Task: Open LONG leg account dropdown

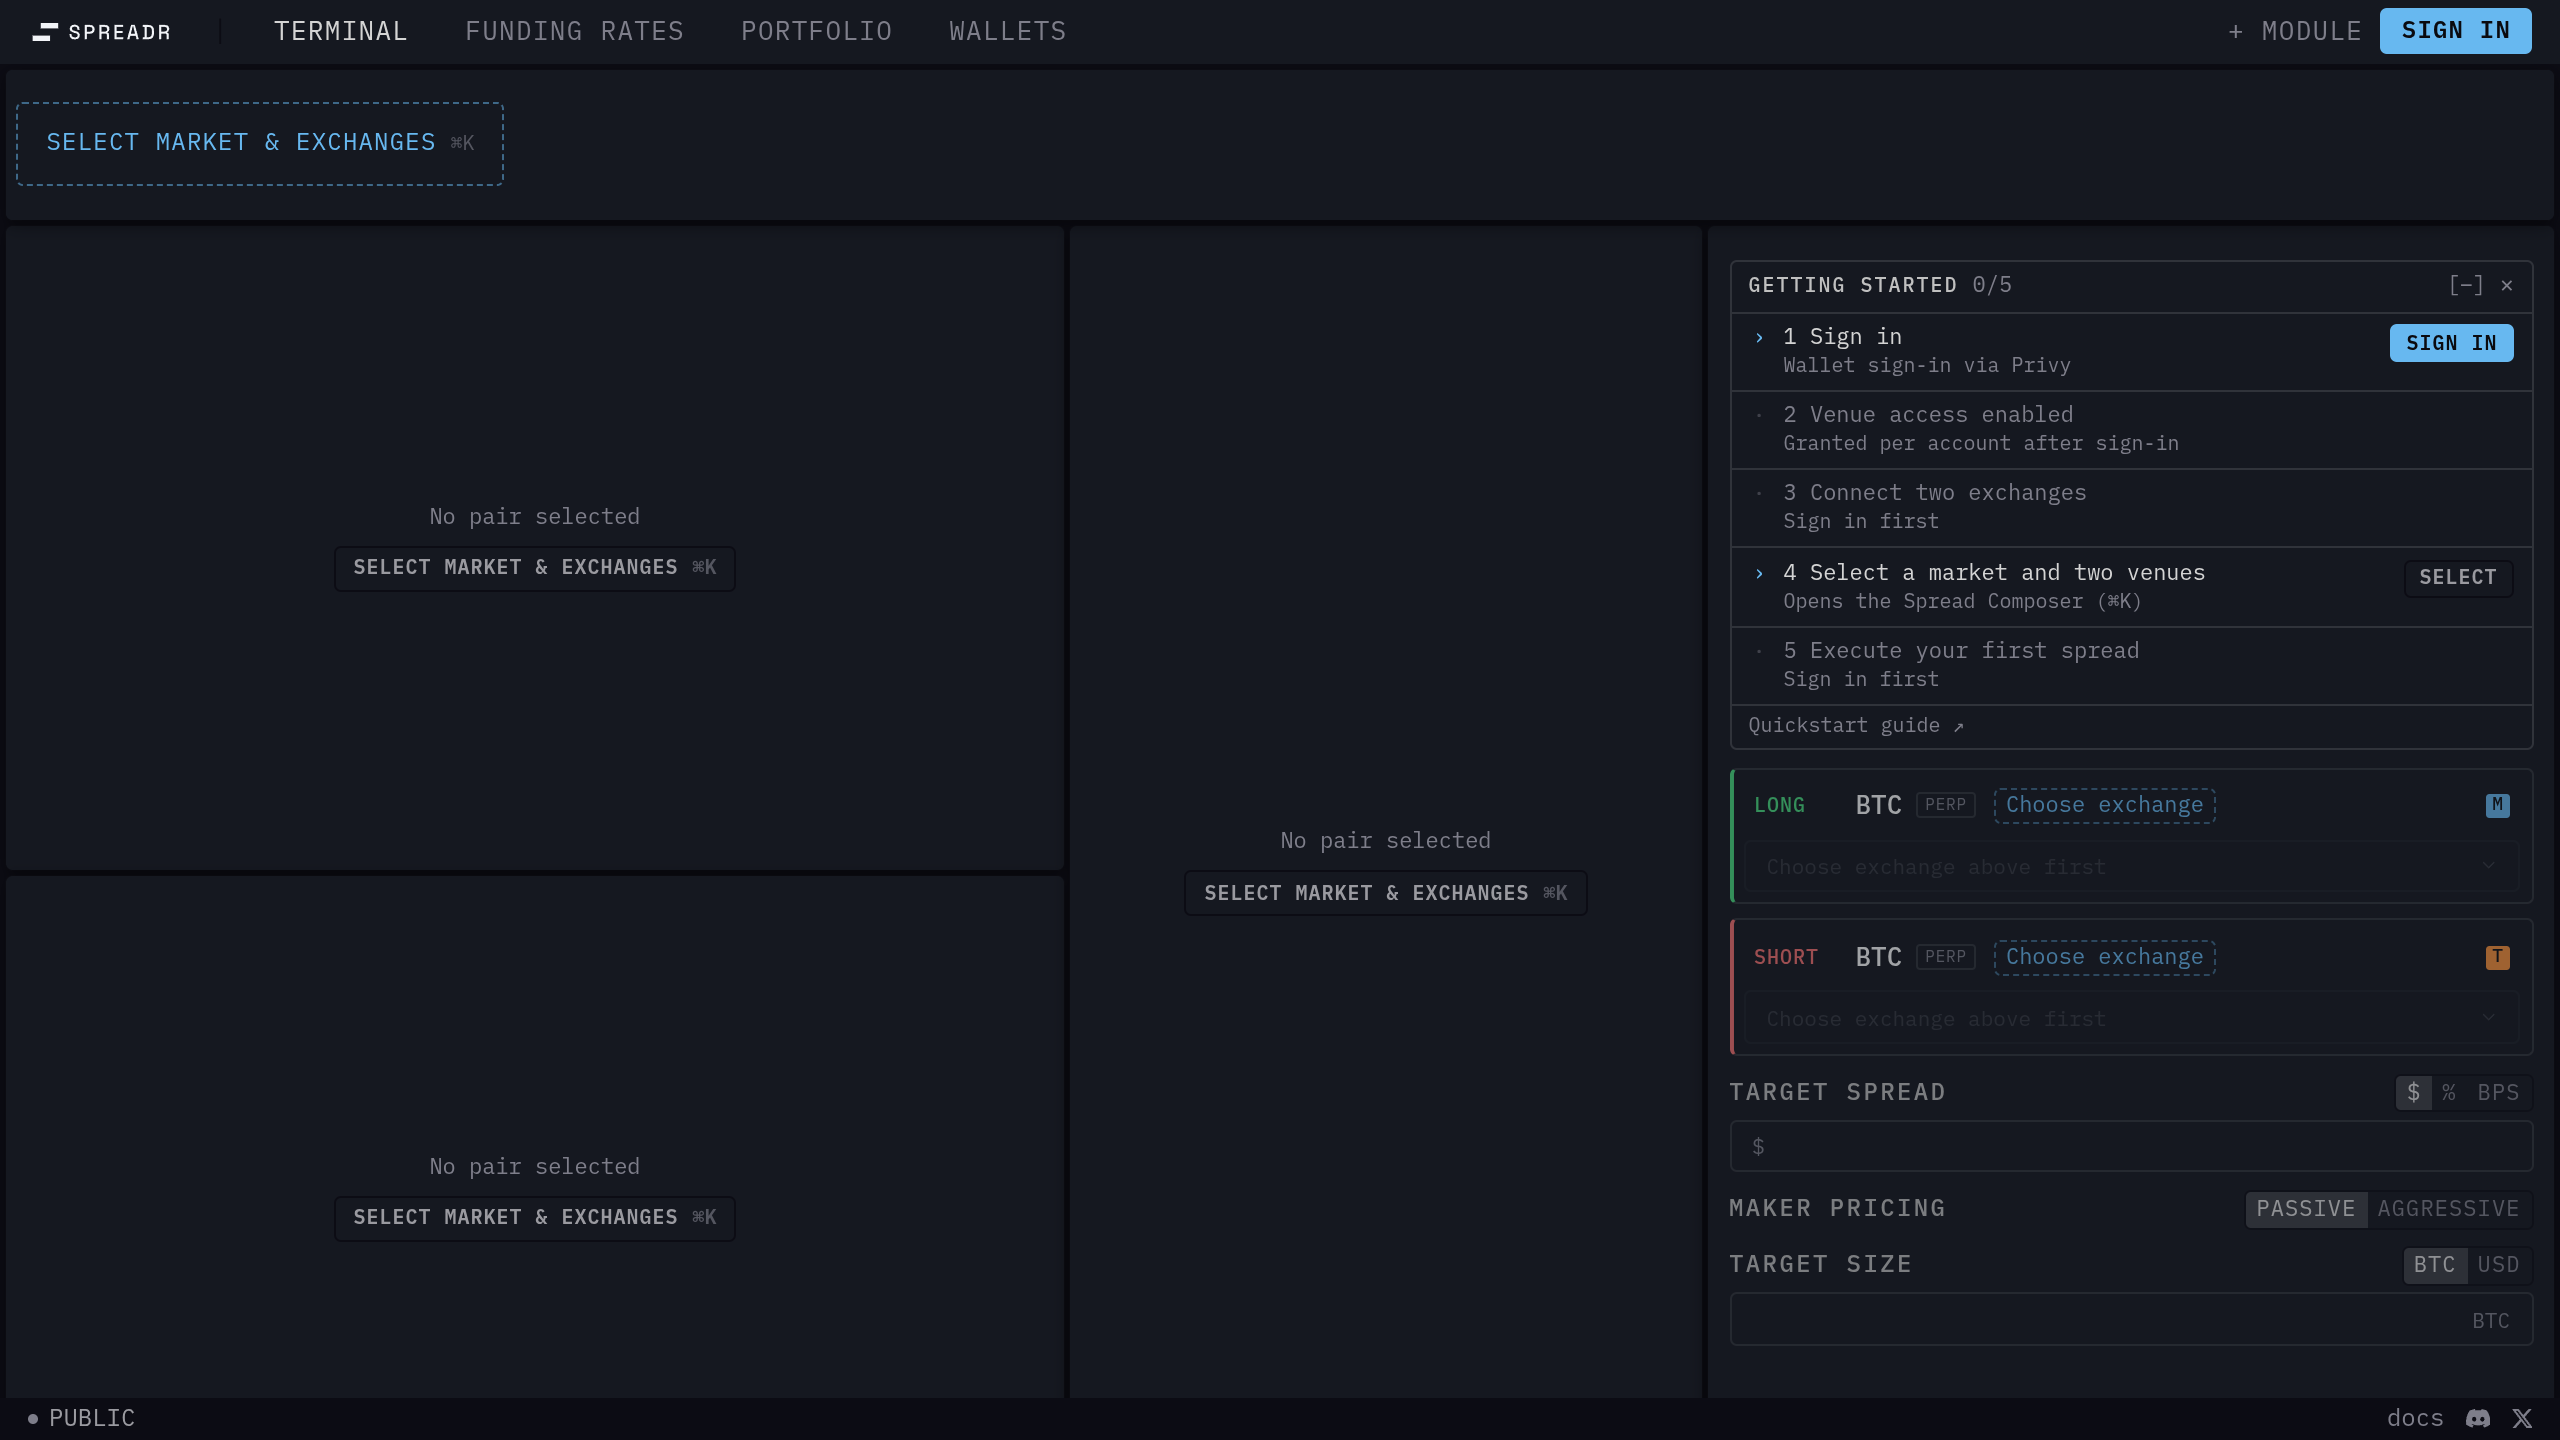Action: (2131, 867)
